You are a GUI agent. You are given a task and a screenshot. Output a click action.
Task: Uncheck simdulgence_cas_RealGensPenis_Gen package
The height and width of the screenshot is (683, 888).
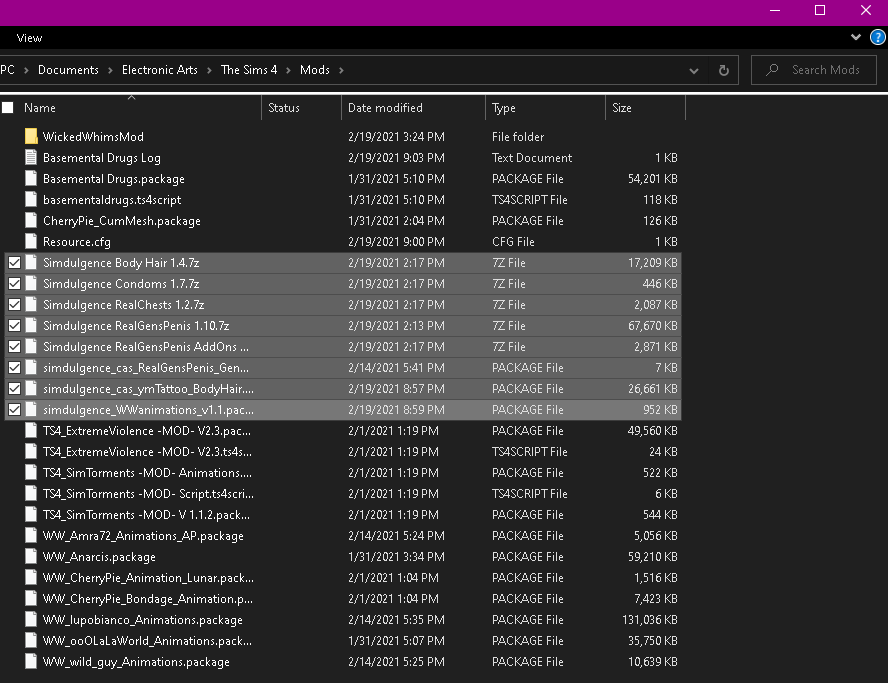[x=15, y=368]
